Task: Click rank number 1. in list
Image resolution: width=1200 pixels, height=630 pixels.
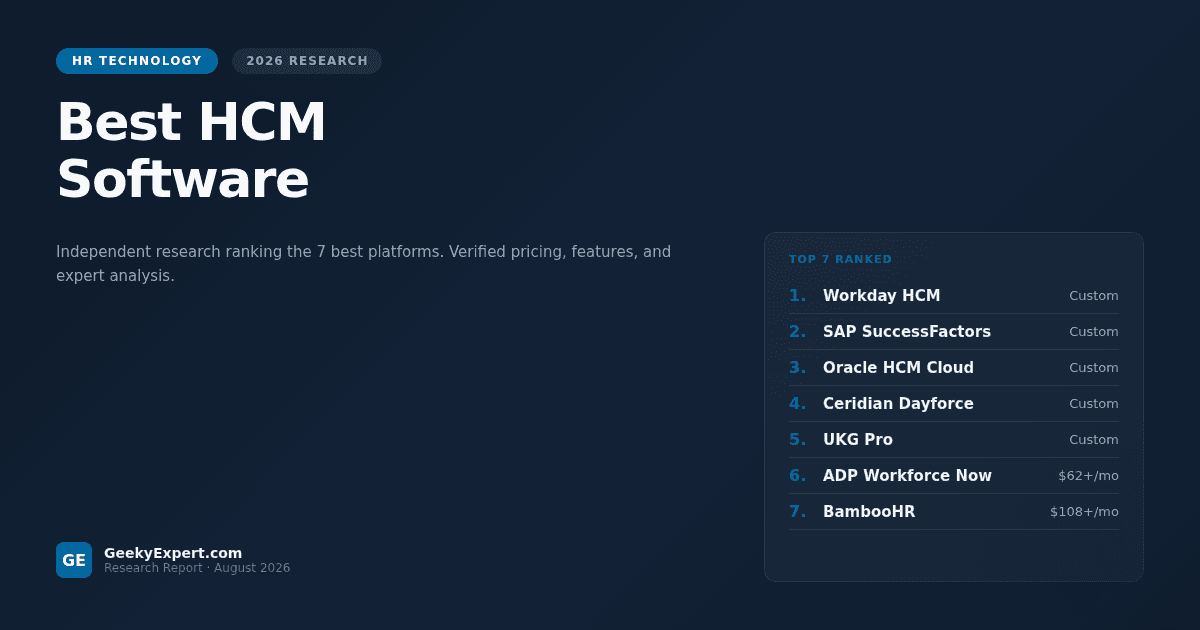Action: [797, 296]
